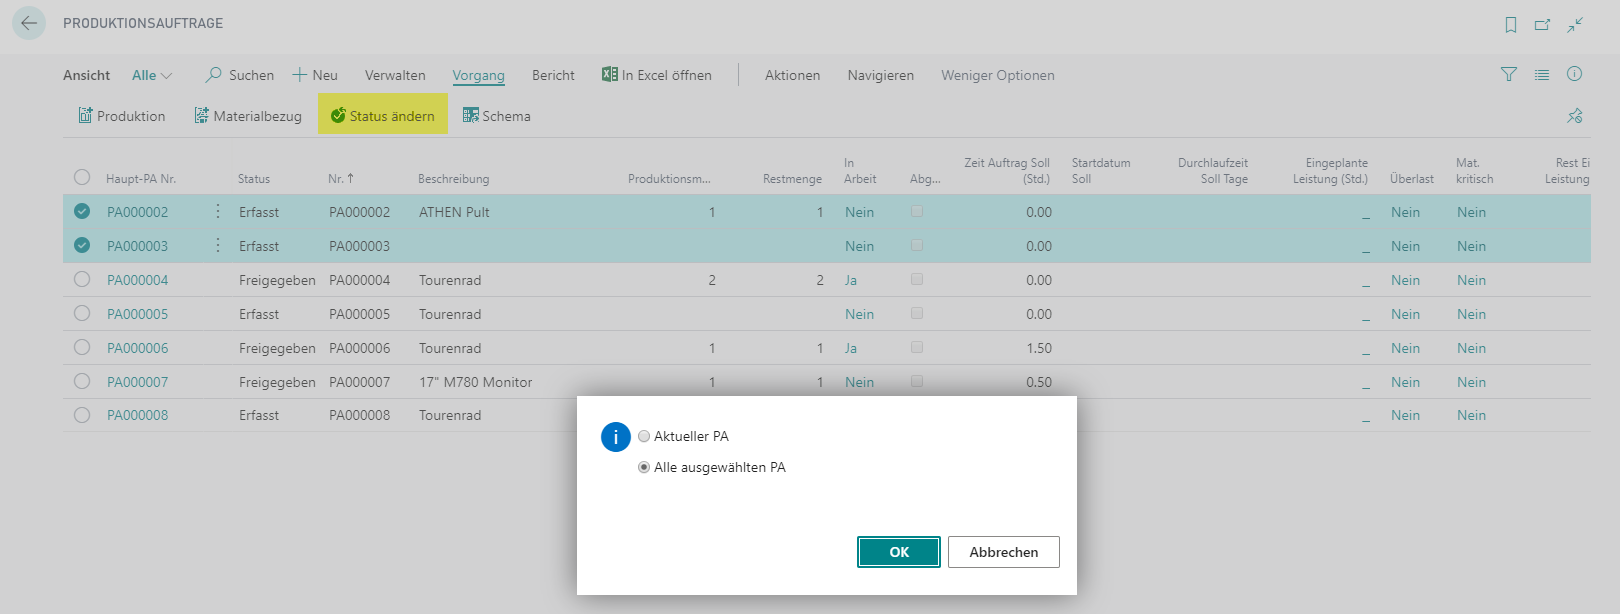
Task: Click Status ändern action
Action: pyautogui.click(x=383, y=116)
